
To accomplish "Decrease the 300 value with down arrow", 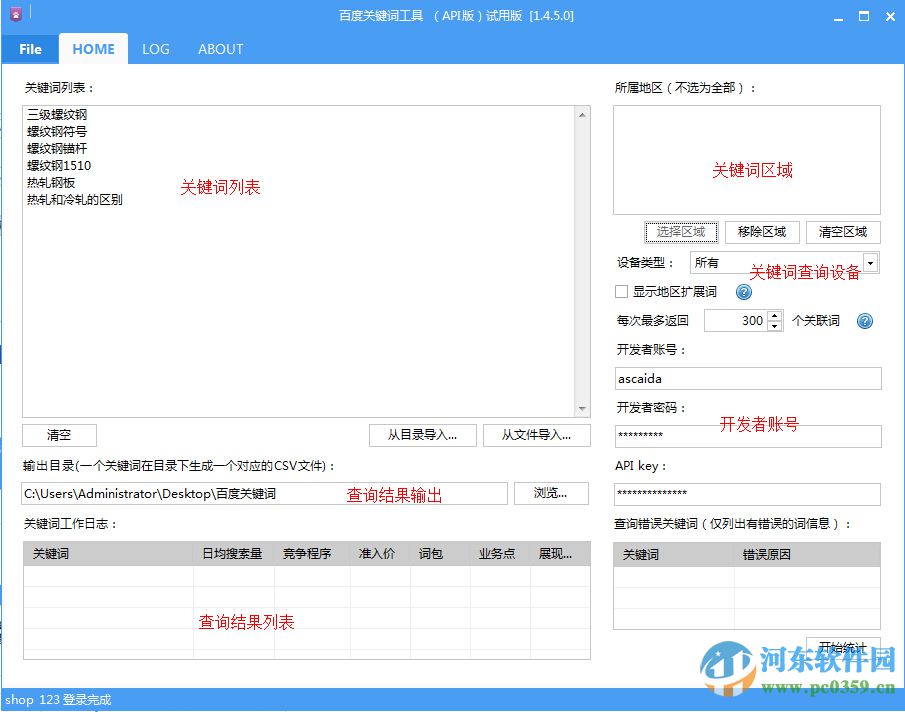I will coord(775,325).
